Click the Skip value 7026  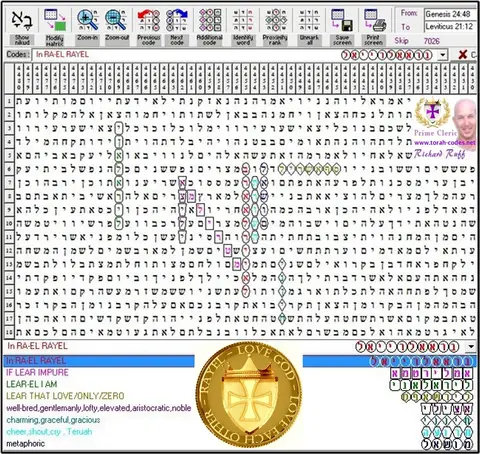click(432, 41)
